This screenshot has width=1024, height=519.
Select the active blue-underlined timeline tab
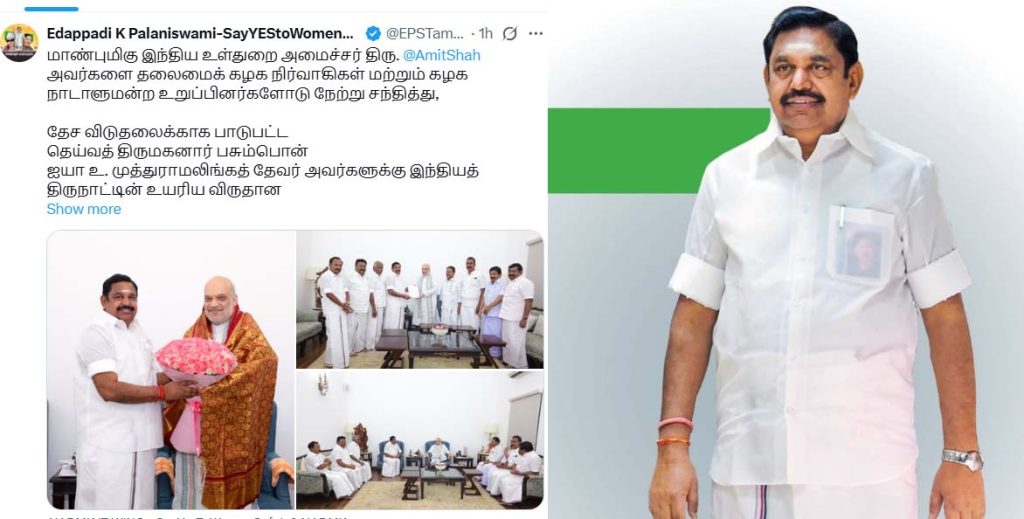click(x=52, y=9)
